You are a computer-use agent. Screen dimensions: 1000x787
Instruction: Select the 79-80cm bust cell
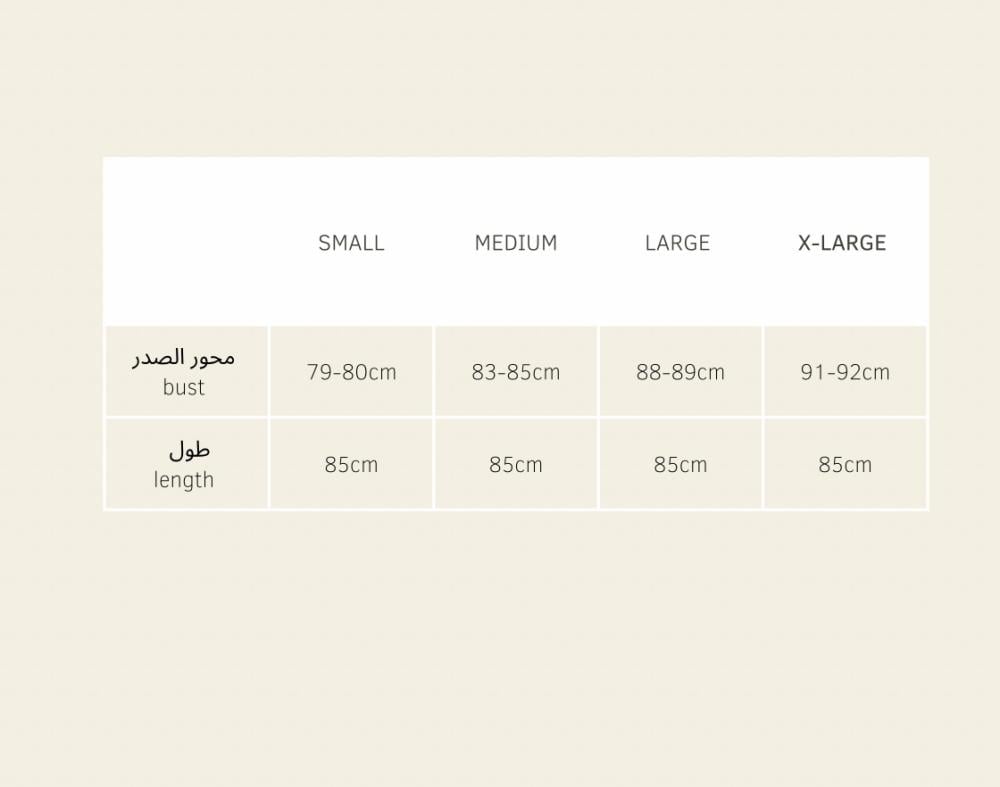point(351,372)
